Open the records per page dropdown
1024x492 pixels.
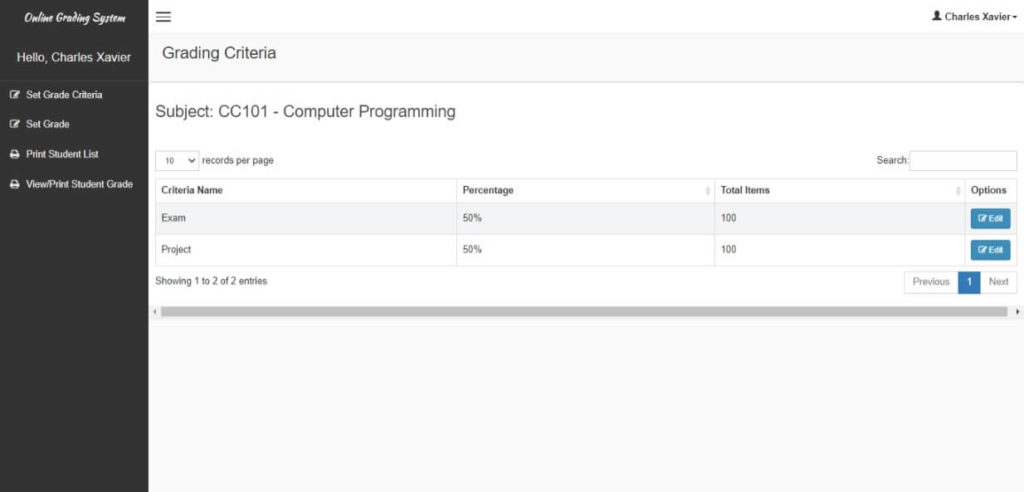177,161
